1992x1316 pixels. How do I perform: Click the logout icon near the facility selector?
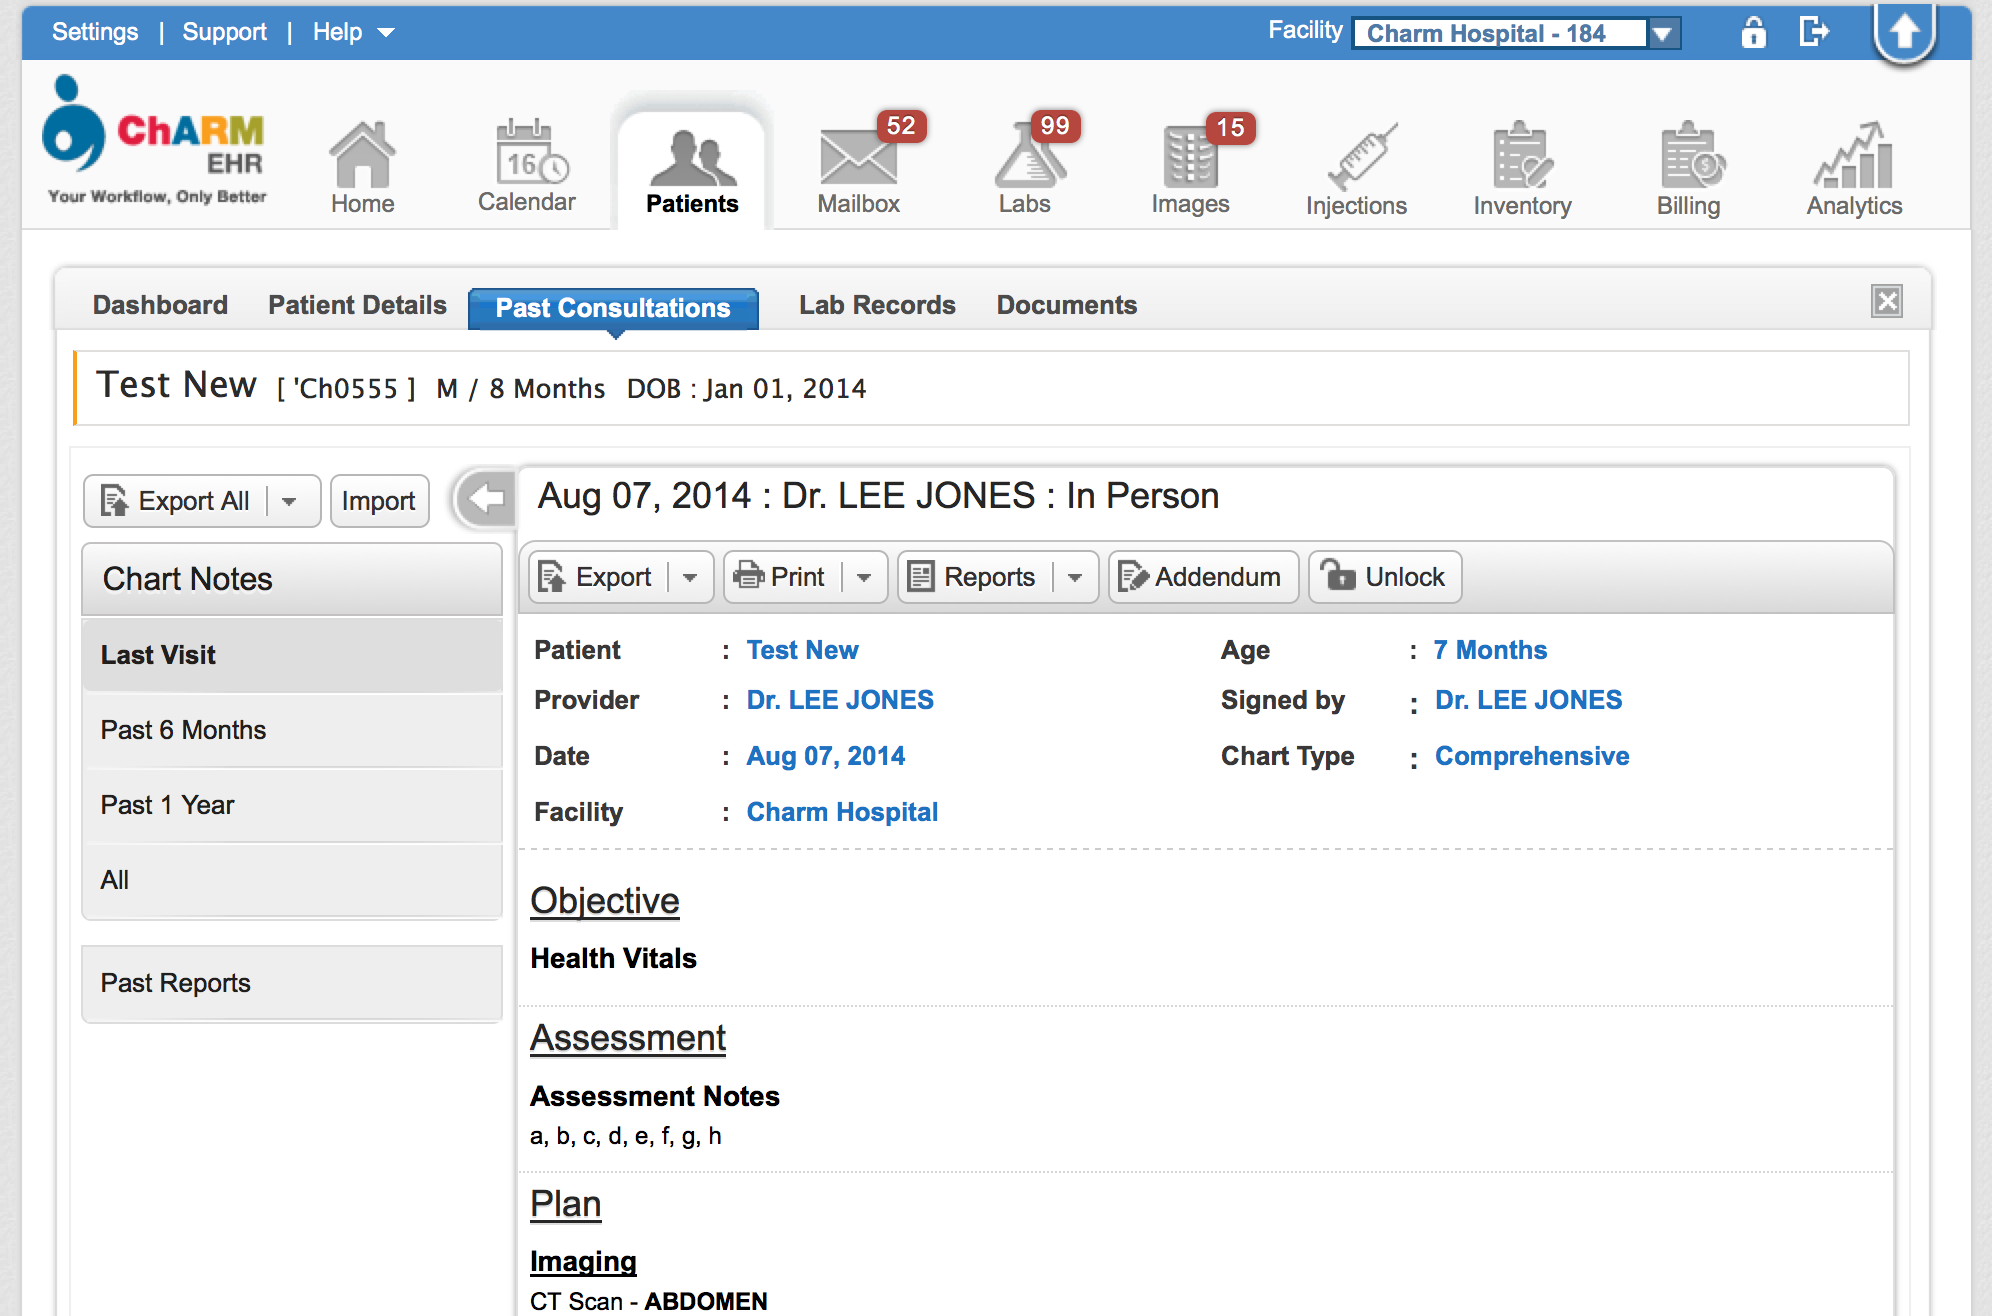coord(1813,31)
